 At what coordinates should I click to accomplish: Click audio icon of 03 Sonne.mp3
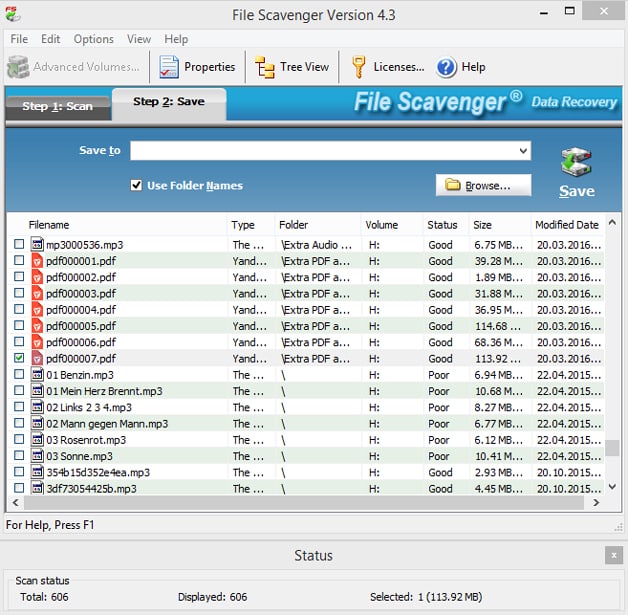tap(37, 456)
